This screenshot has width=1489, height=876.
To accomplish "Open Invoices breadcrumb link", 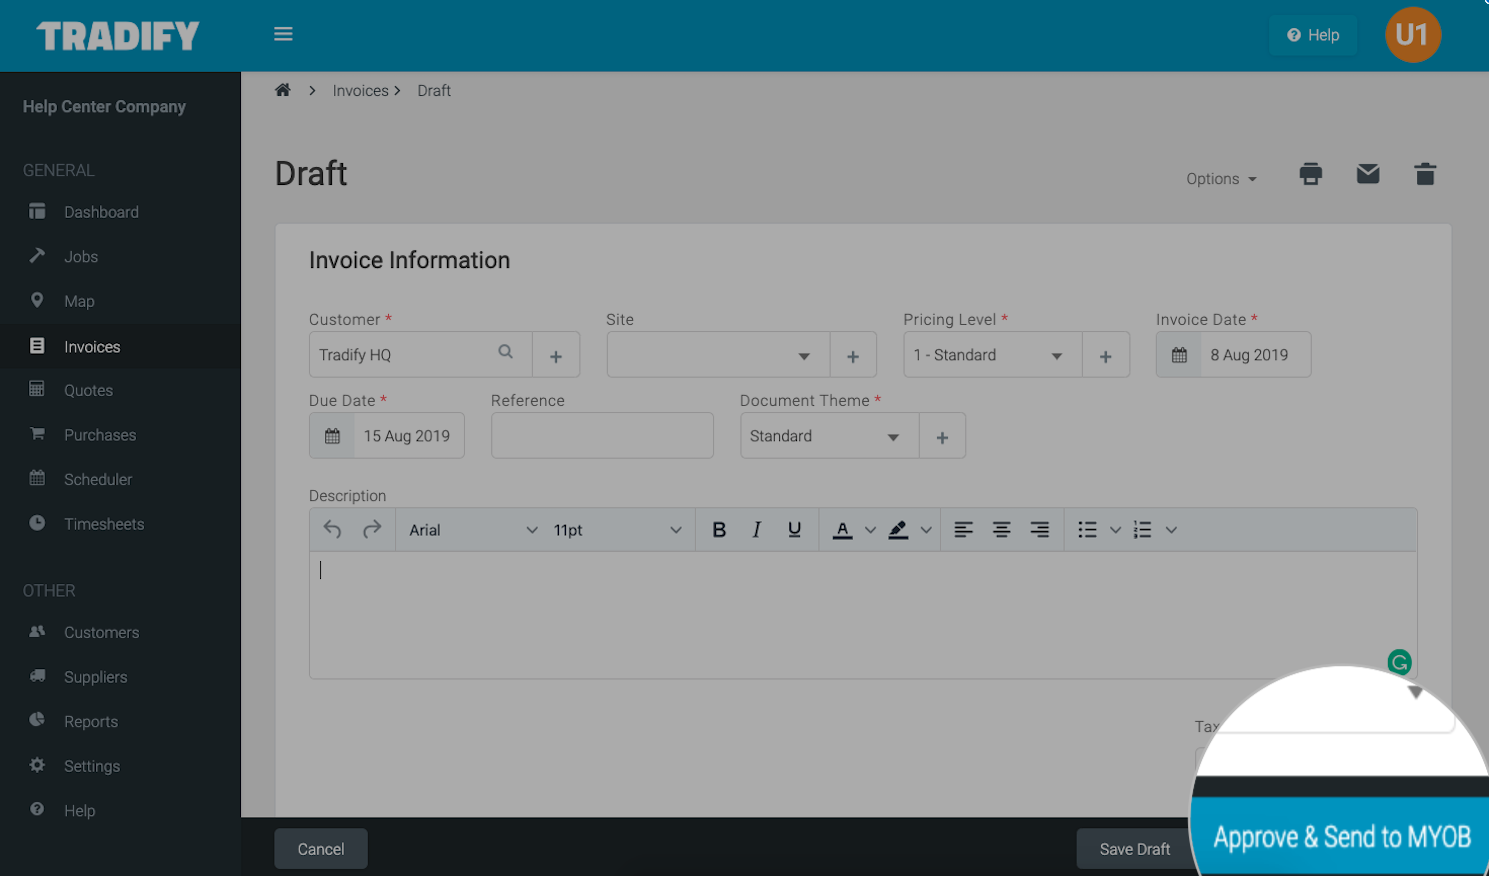I will click(360, 91).
